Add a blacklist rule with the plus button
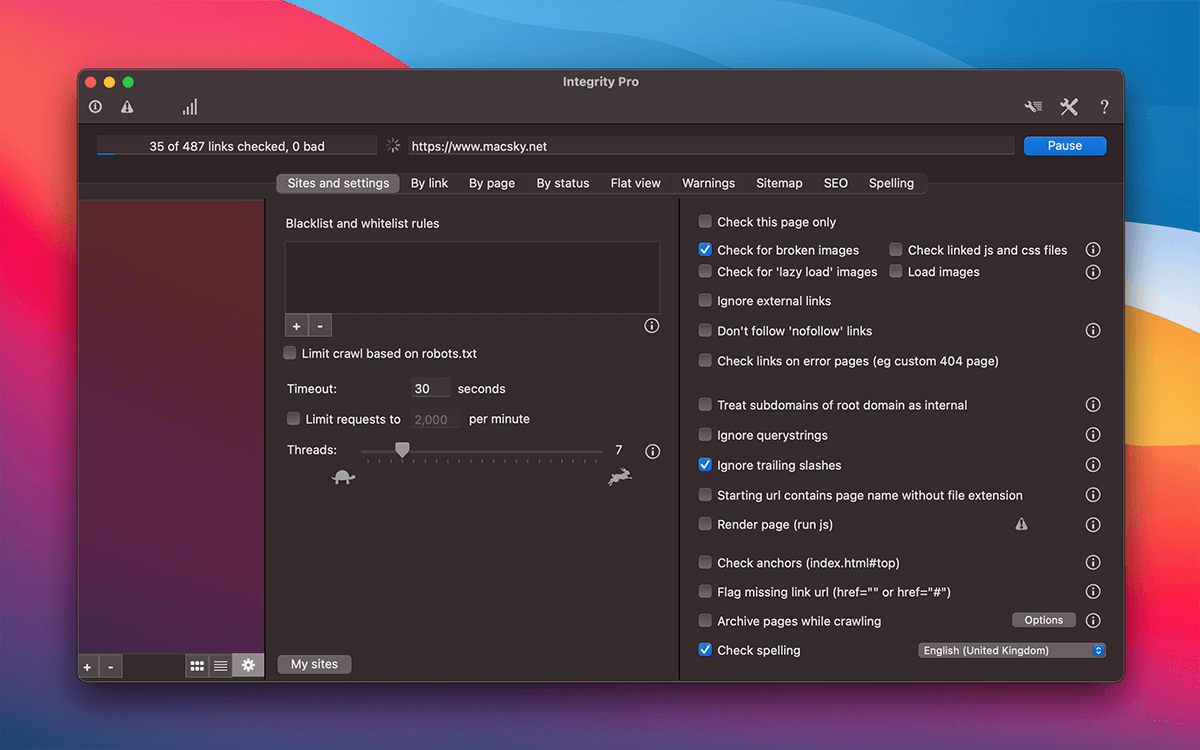The image size is (1200, 750). (x=297, y=326)
